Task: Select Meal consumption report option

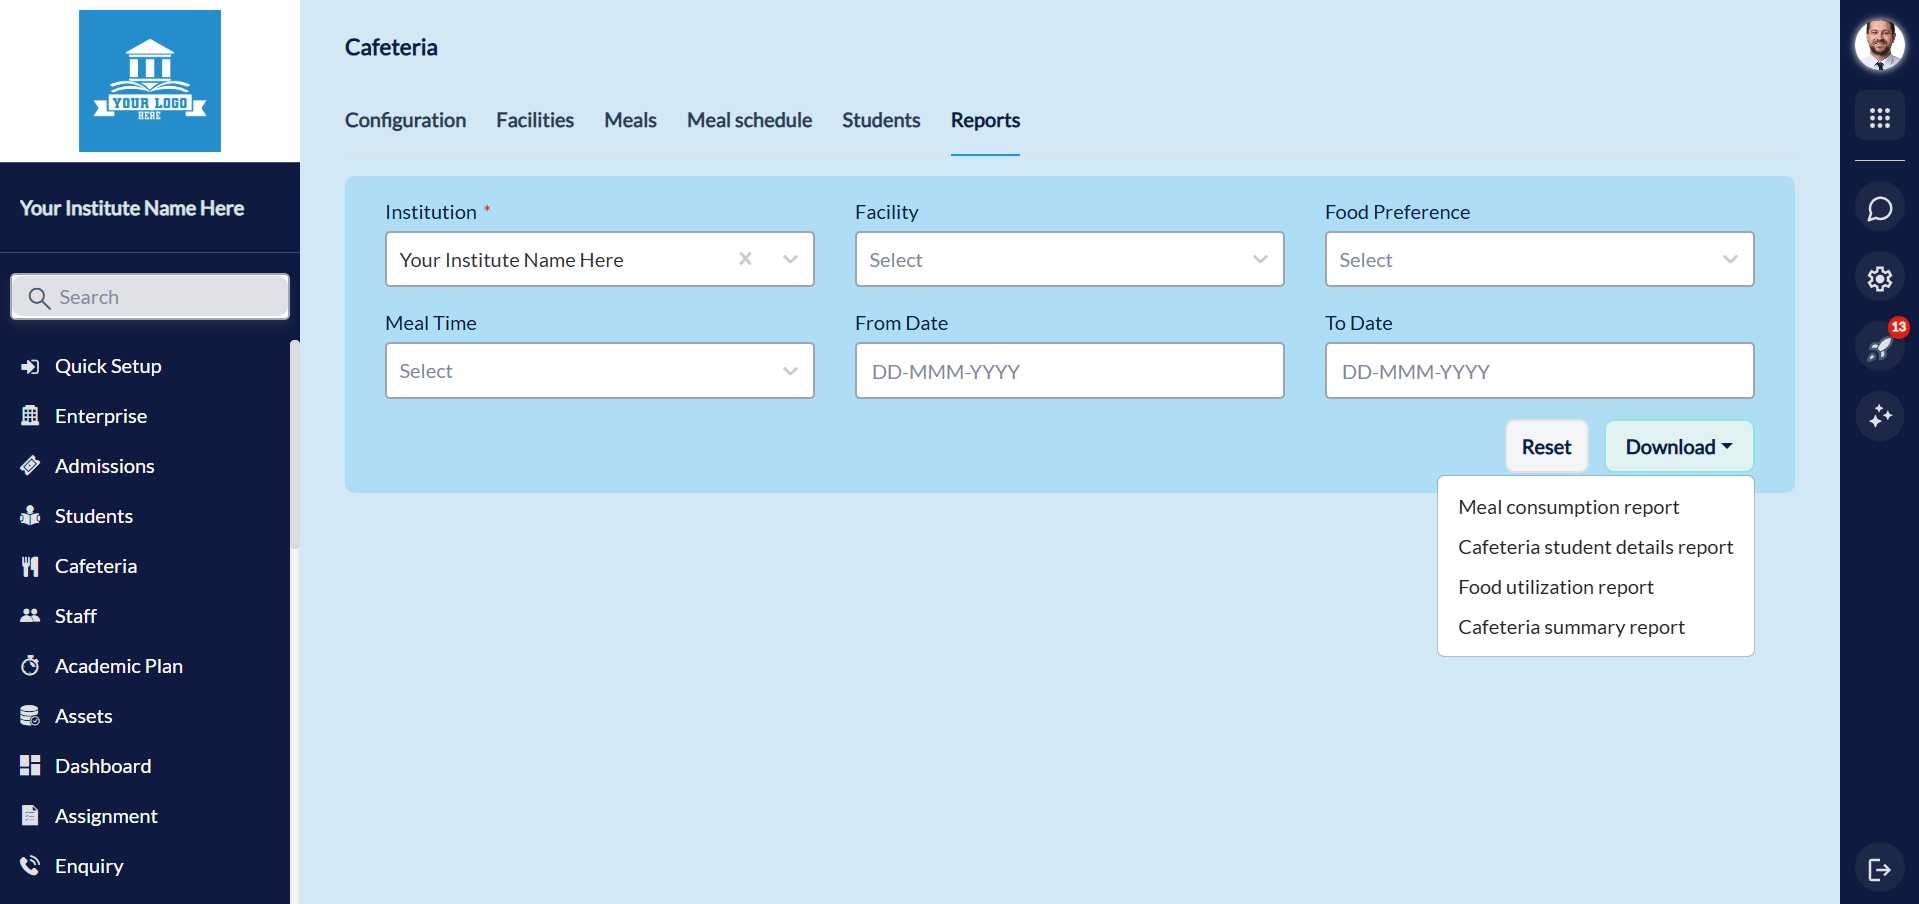Action: (1568, 507)
